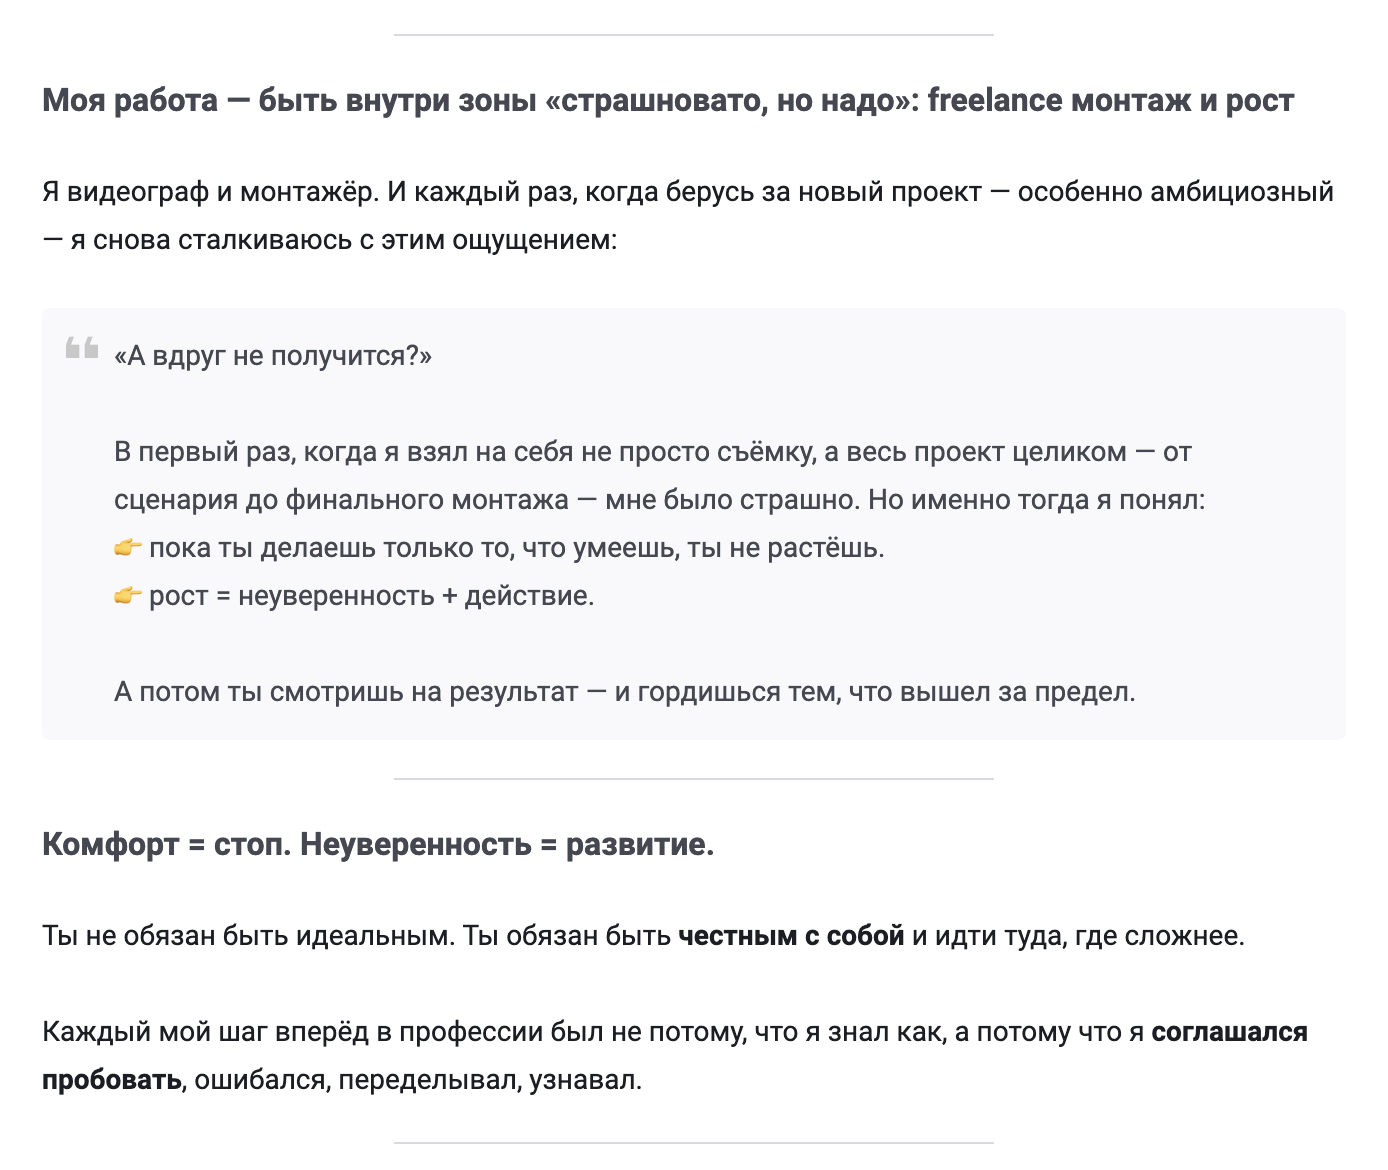Click the word «freelance» in the top heading
The image size is (1388, 1170).
point(995,100)
